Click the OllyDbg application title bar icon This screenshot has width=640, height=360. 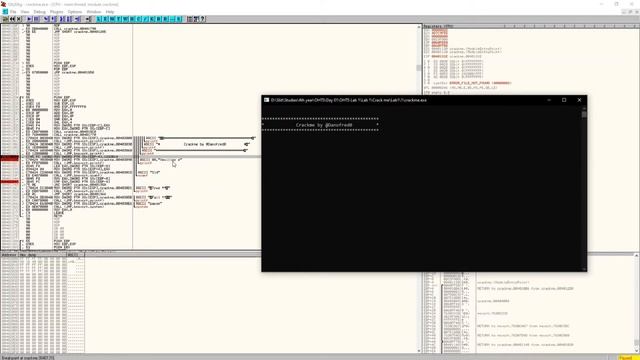click(4, 4)
